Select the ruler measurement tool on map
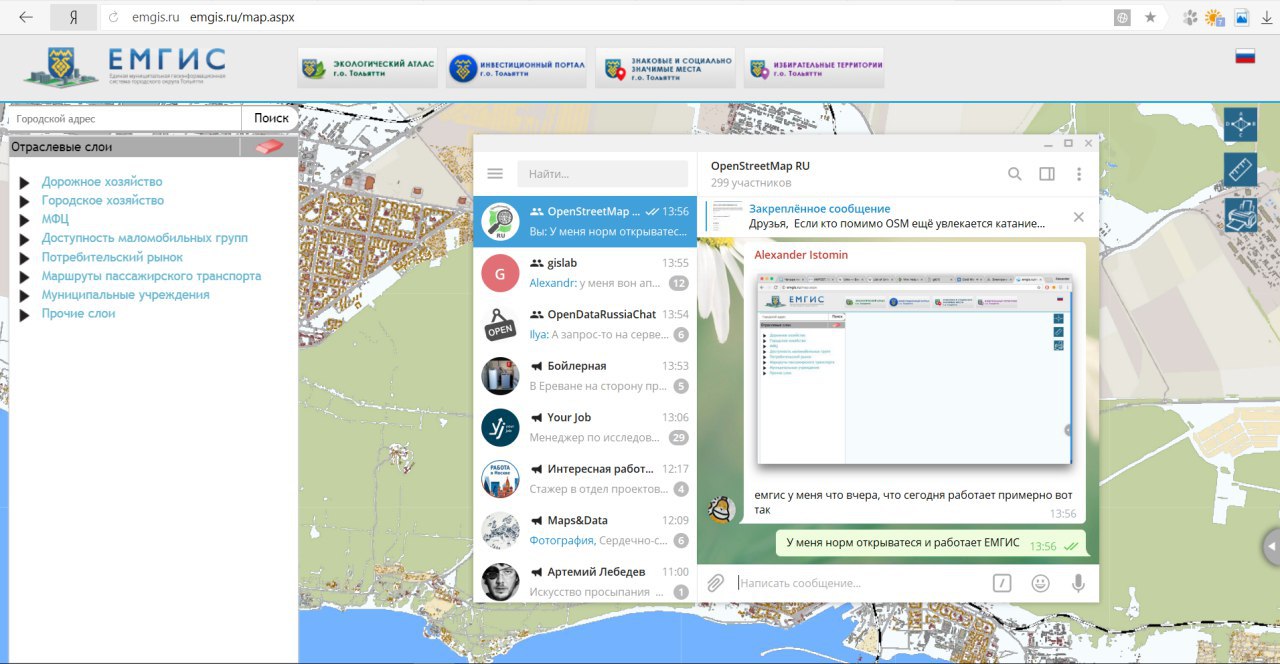 pyautogui.click(x=1240, y=170)
